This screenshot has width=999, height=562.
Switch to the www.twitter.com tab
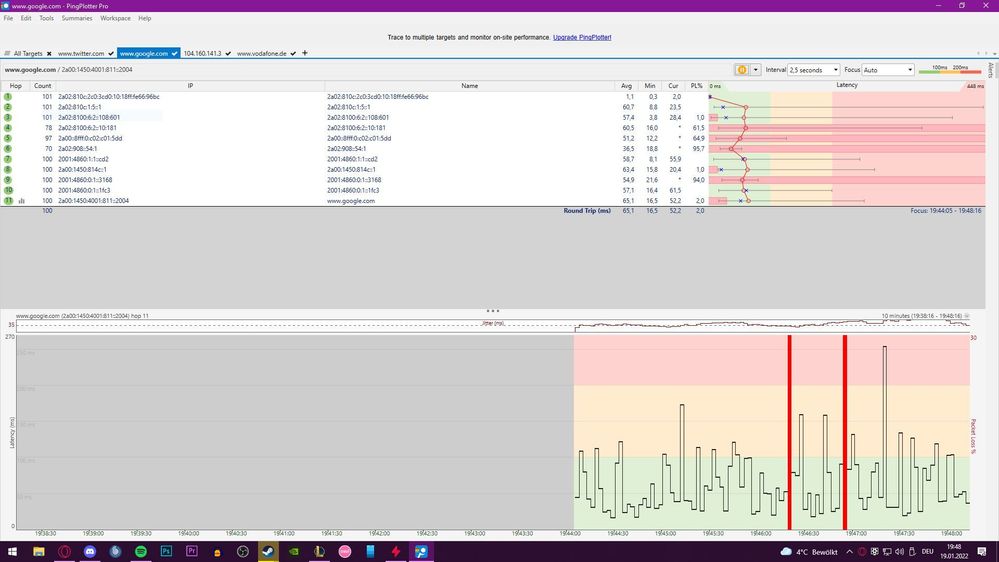[x=80, y=53]
